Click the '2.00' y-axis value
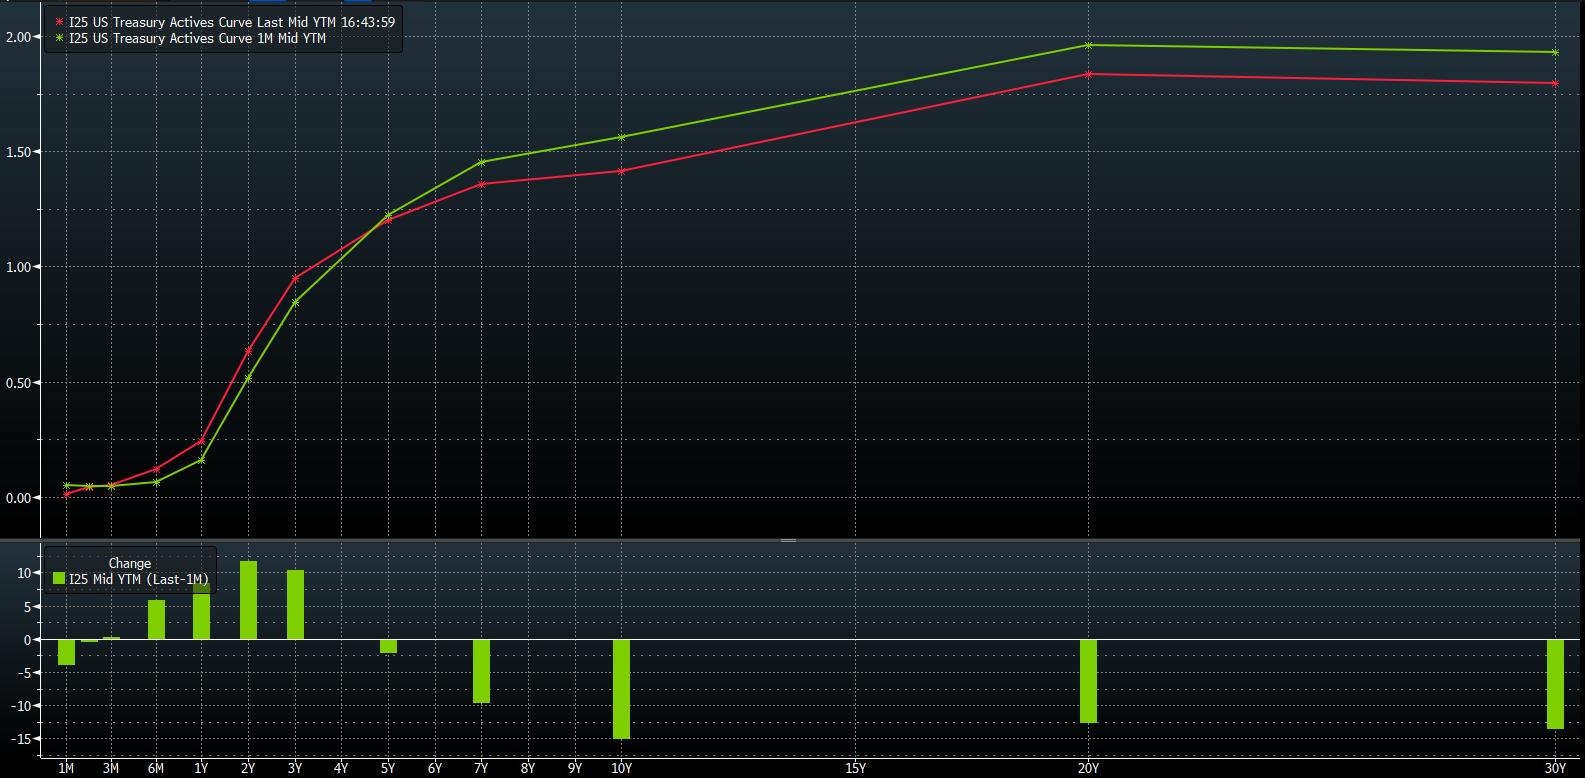Viewport: 1585px width, 778px height. [x=18, y=37]
